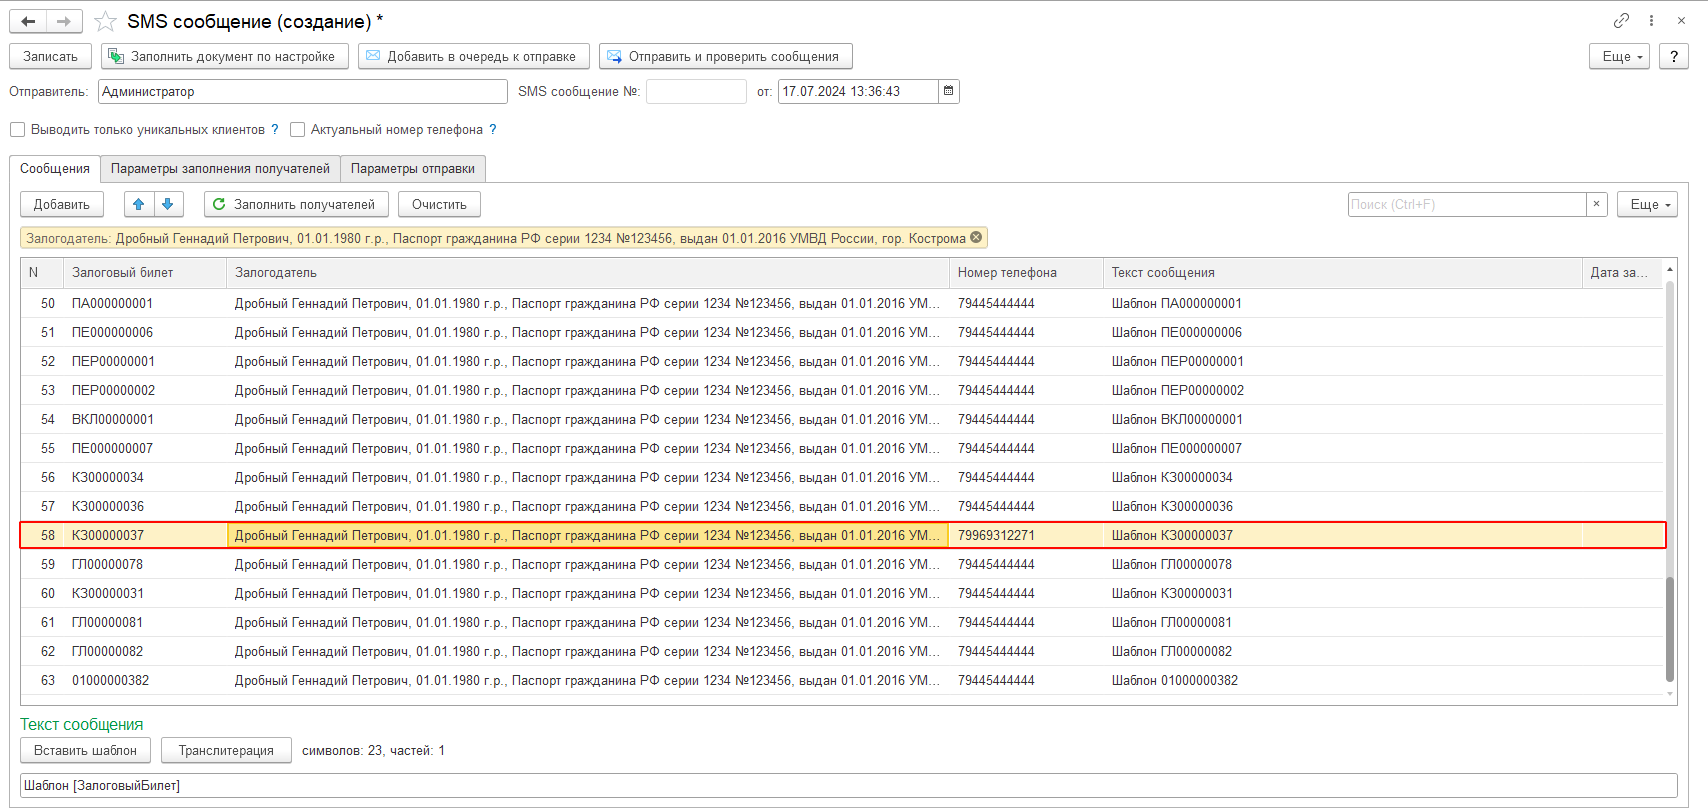This screenshot has width=1708, height=810.
Task: Open the Параметры отправки tab
Action: (x=413, y=168)
